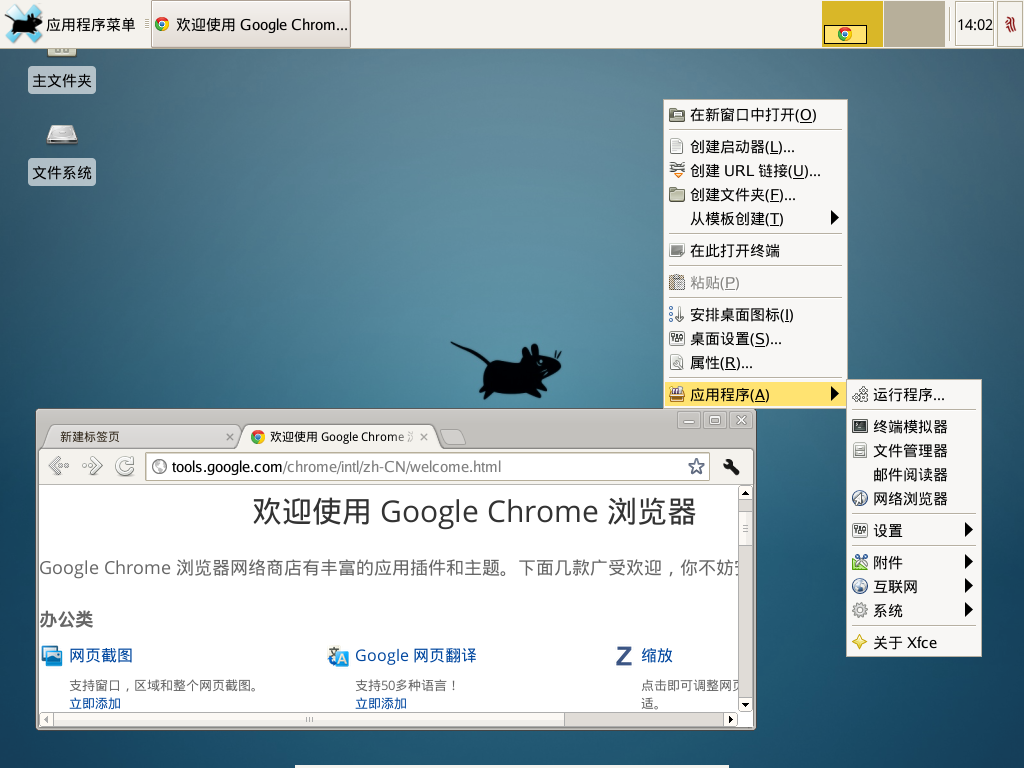Click site info globe icon in address bar
The image size is (1024, 768).
tap(159, 466)
